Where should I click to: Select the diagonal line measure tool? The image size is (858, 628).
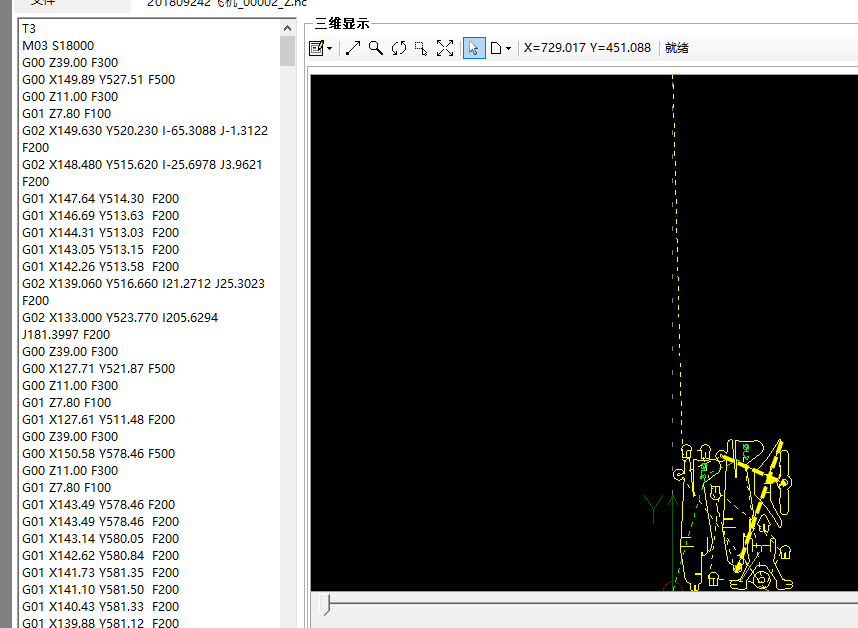point(353,47)
